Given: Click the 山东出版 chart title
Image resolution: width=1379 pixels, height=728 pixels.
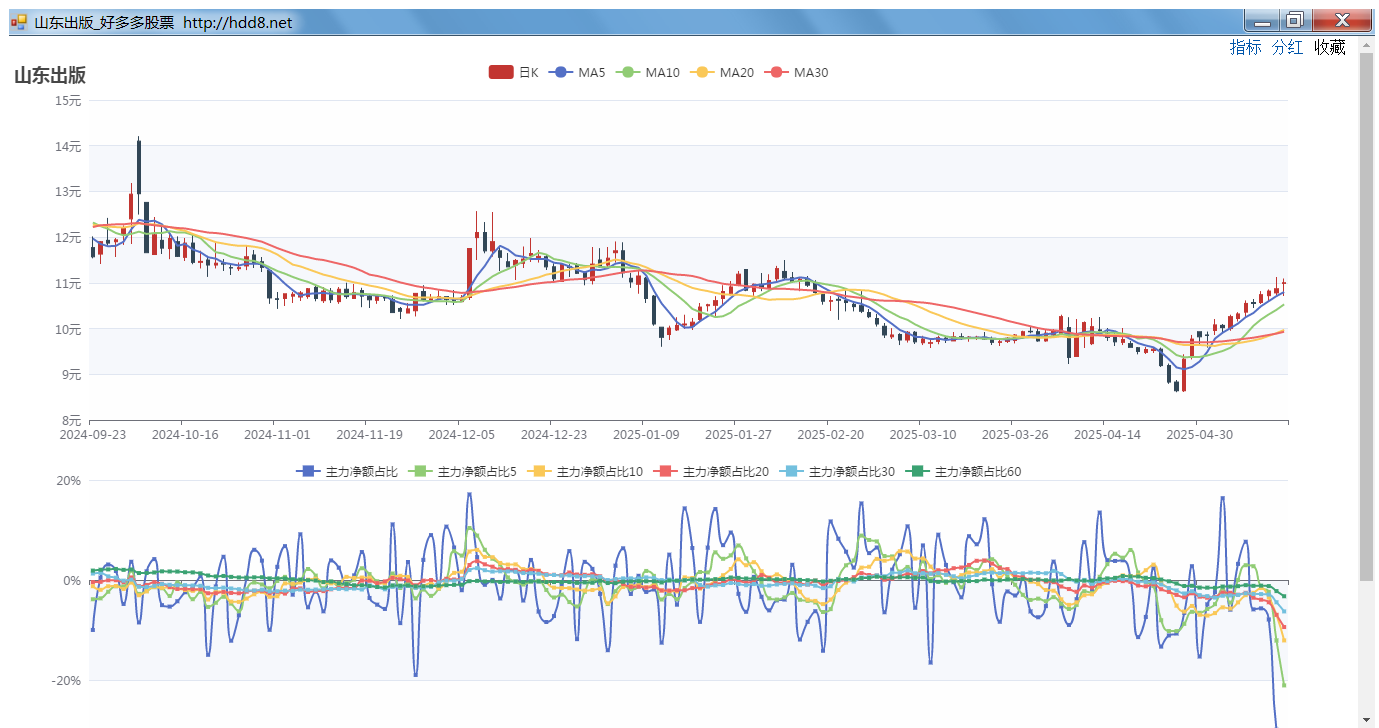Looking at the screenshot, I should 50,75.
